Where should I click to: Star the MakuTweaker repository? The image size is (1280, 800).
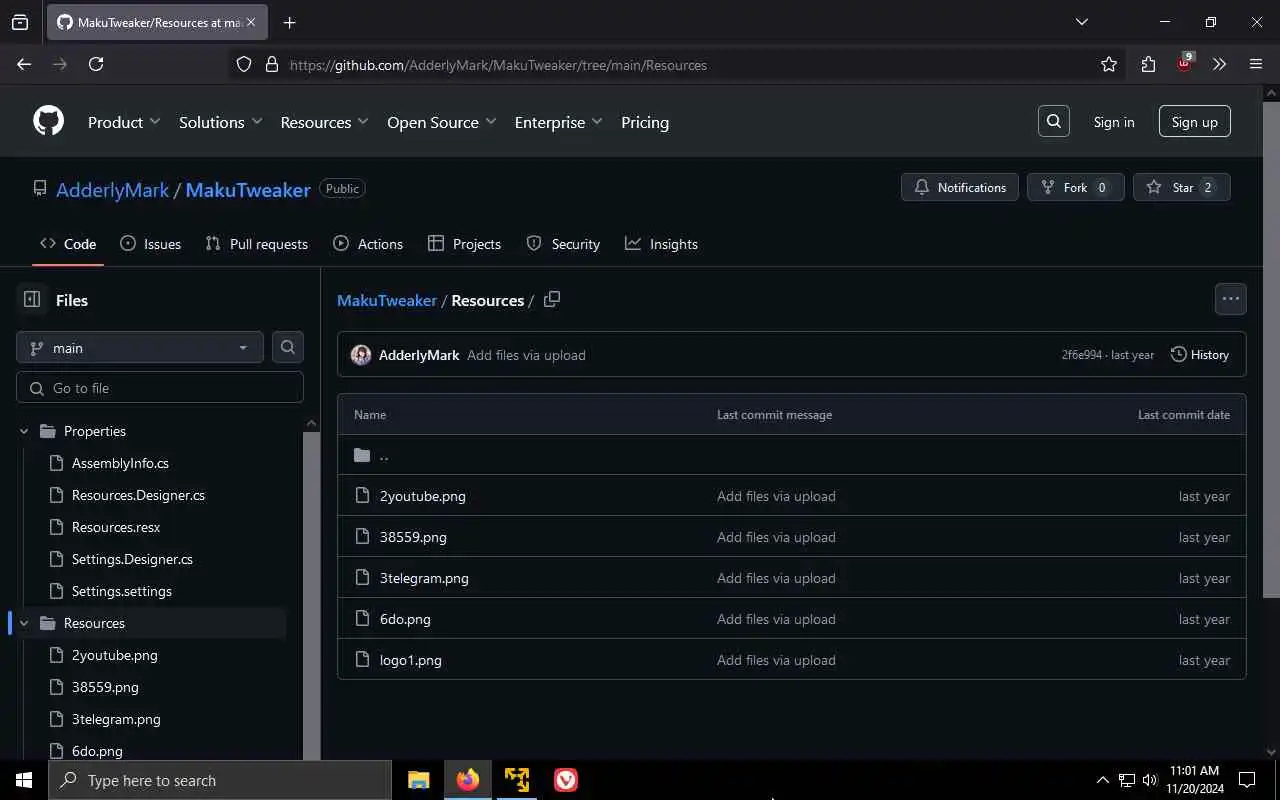click(1181, 187)
